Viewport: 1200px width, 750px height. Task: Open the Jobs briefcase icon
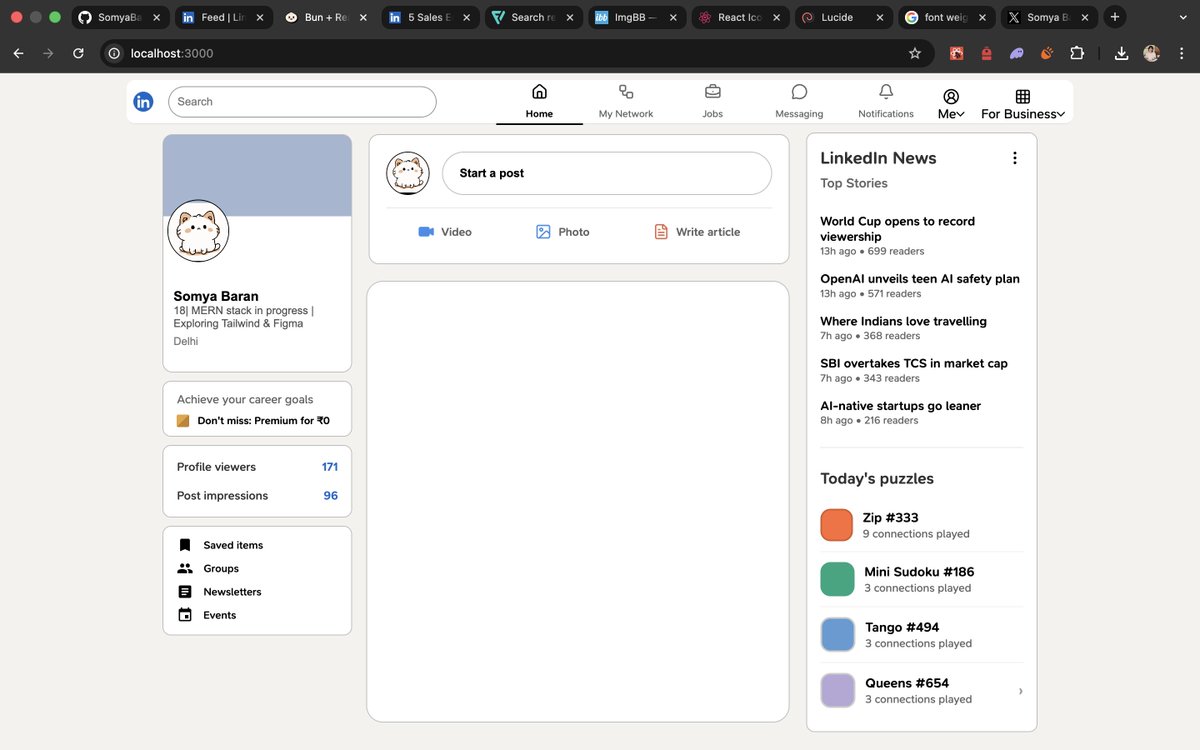pyautogui.click(x=712, y=92)
